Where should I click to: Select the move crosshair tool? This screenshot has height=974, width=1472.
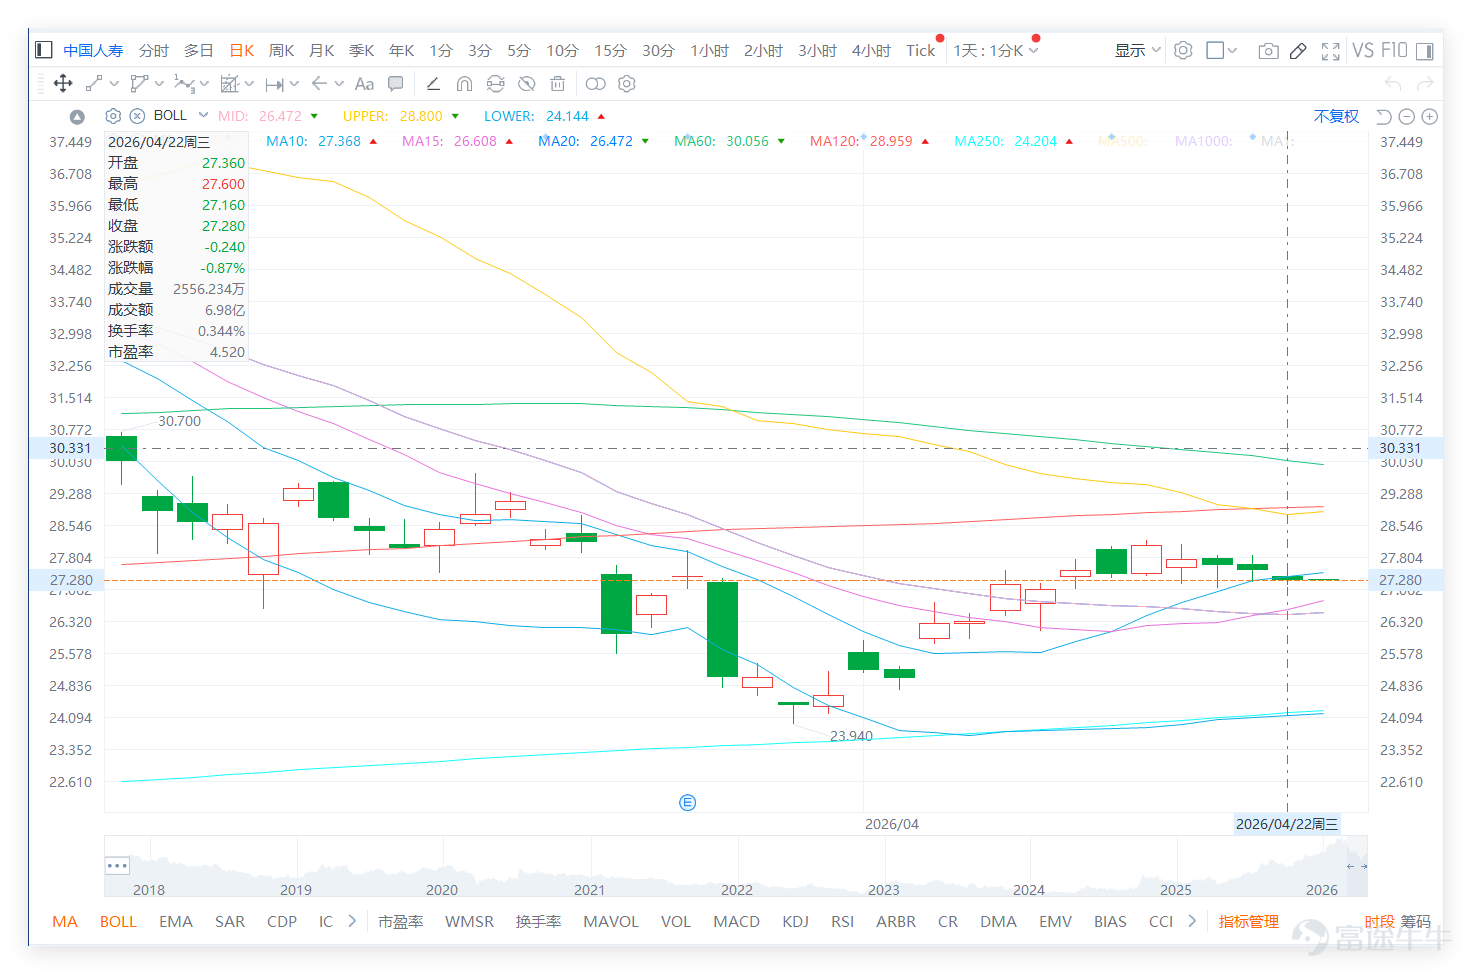coord(62,84)
